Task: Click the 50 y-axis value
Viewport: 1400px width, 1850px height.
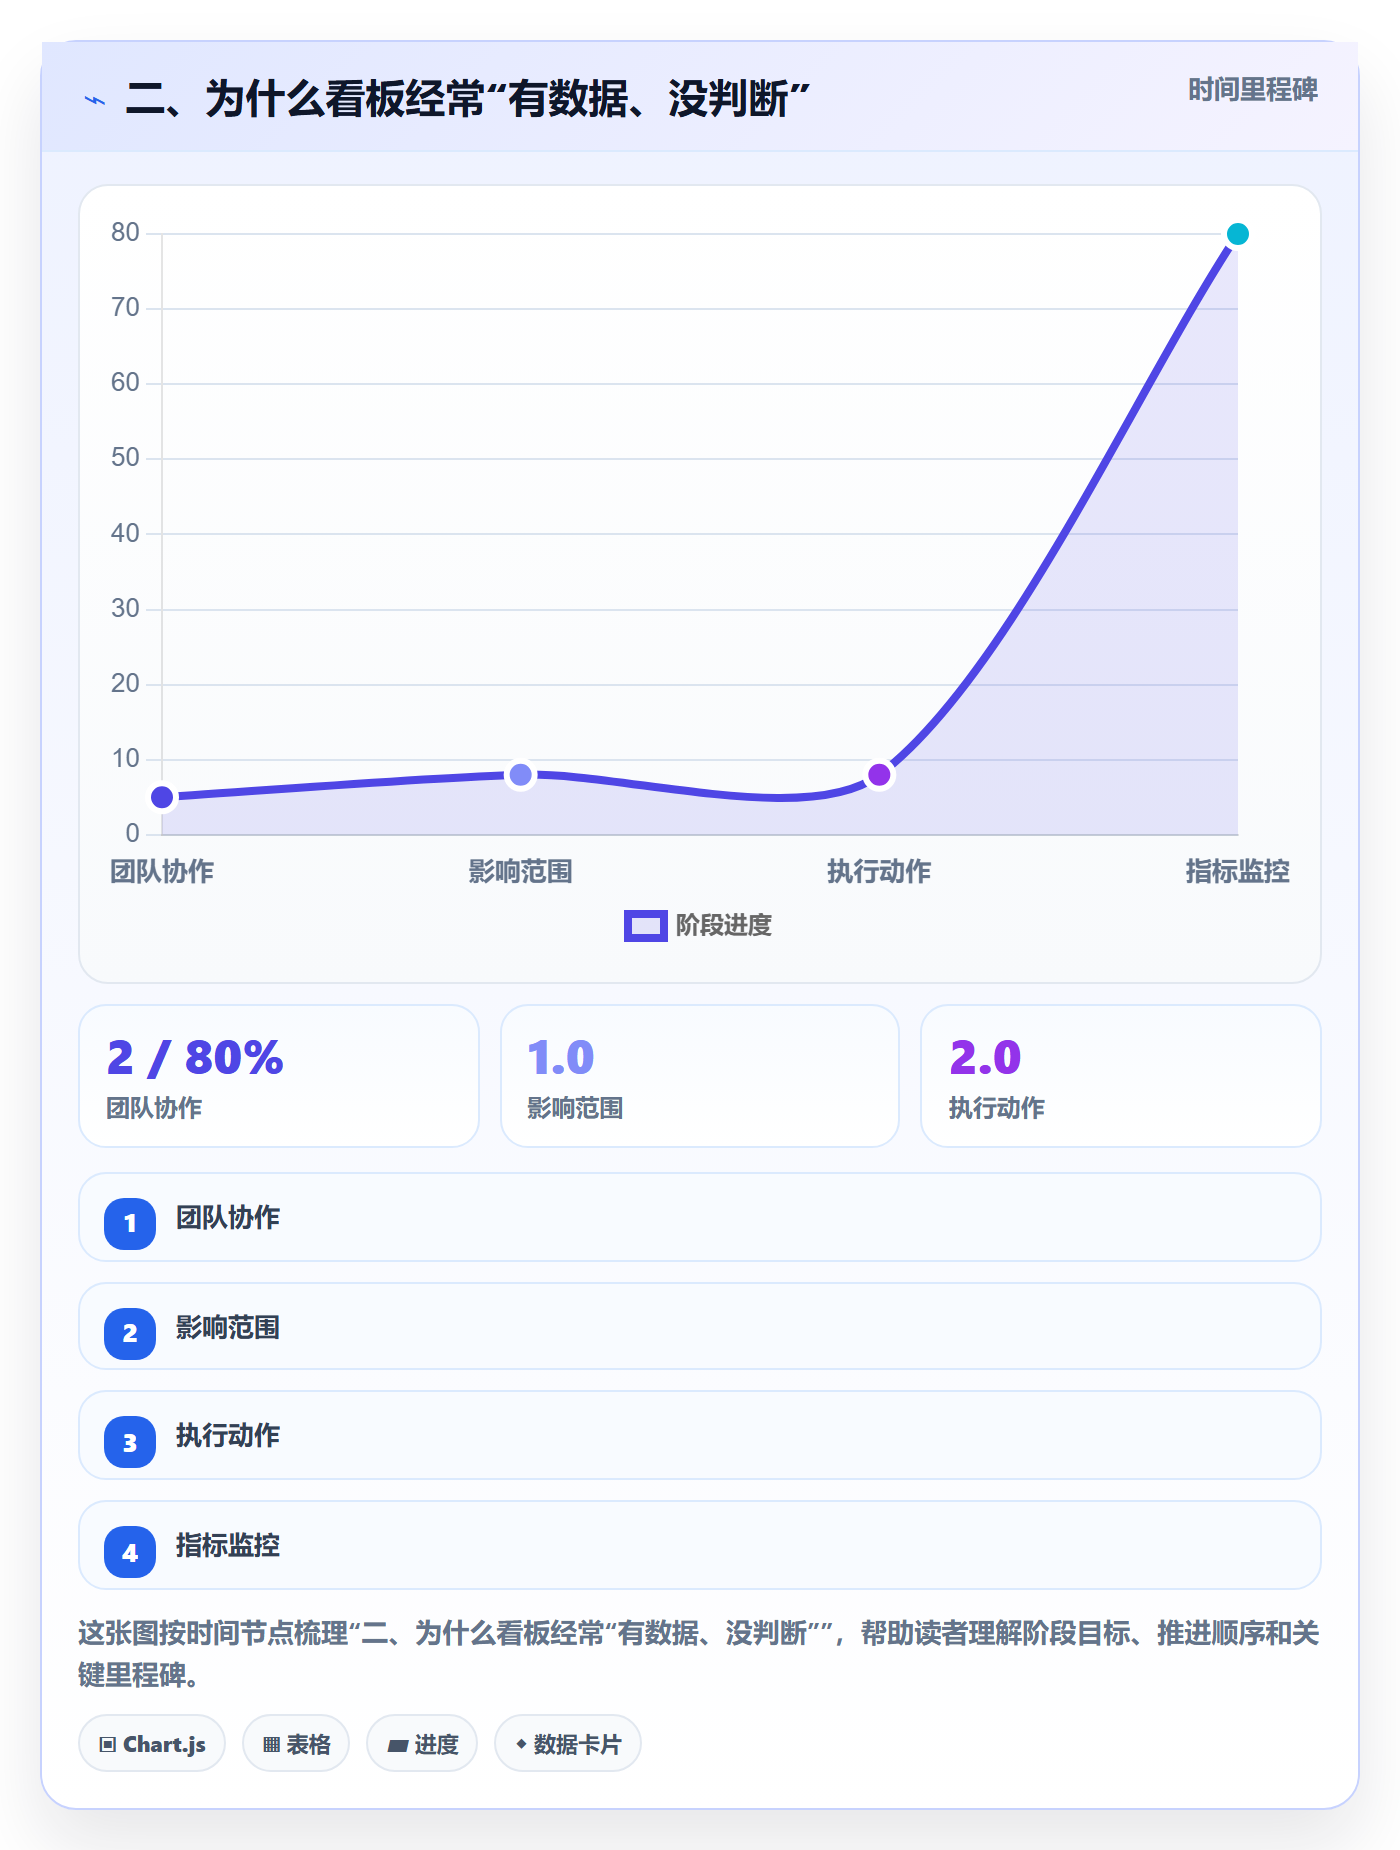Action: (x=125, y=458)
